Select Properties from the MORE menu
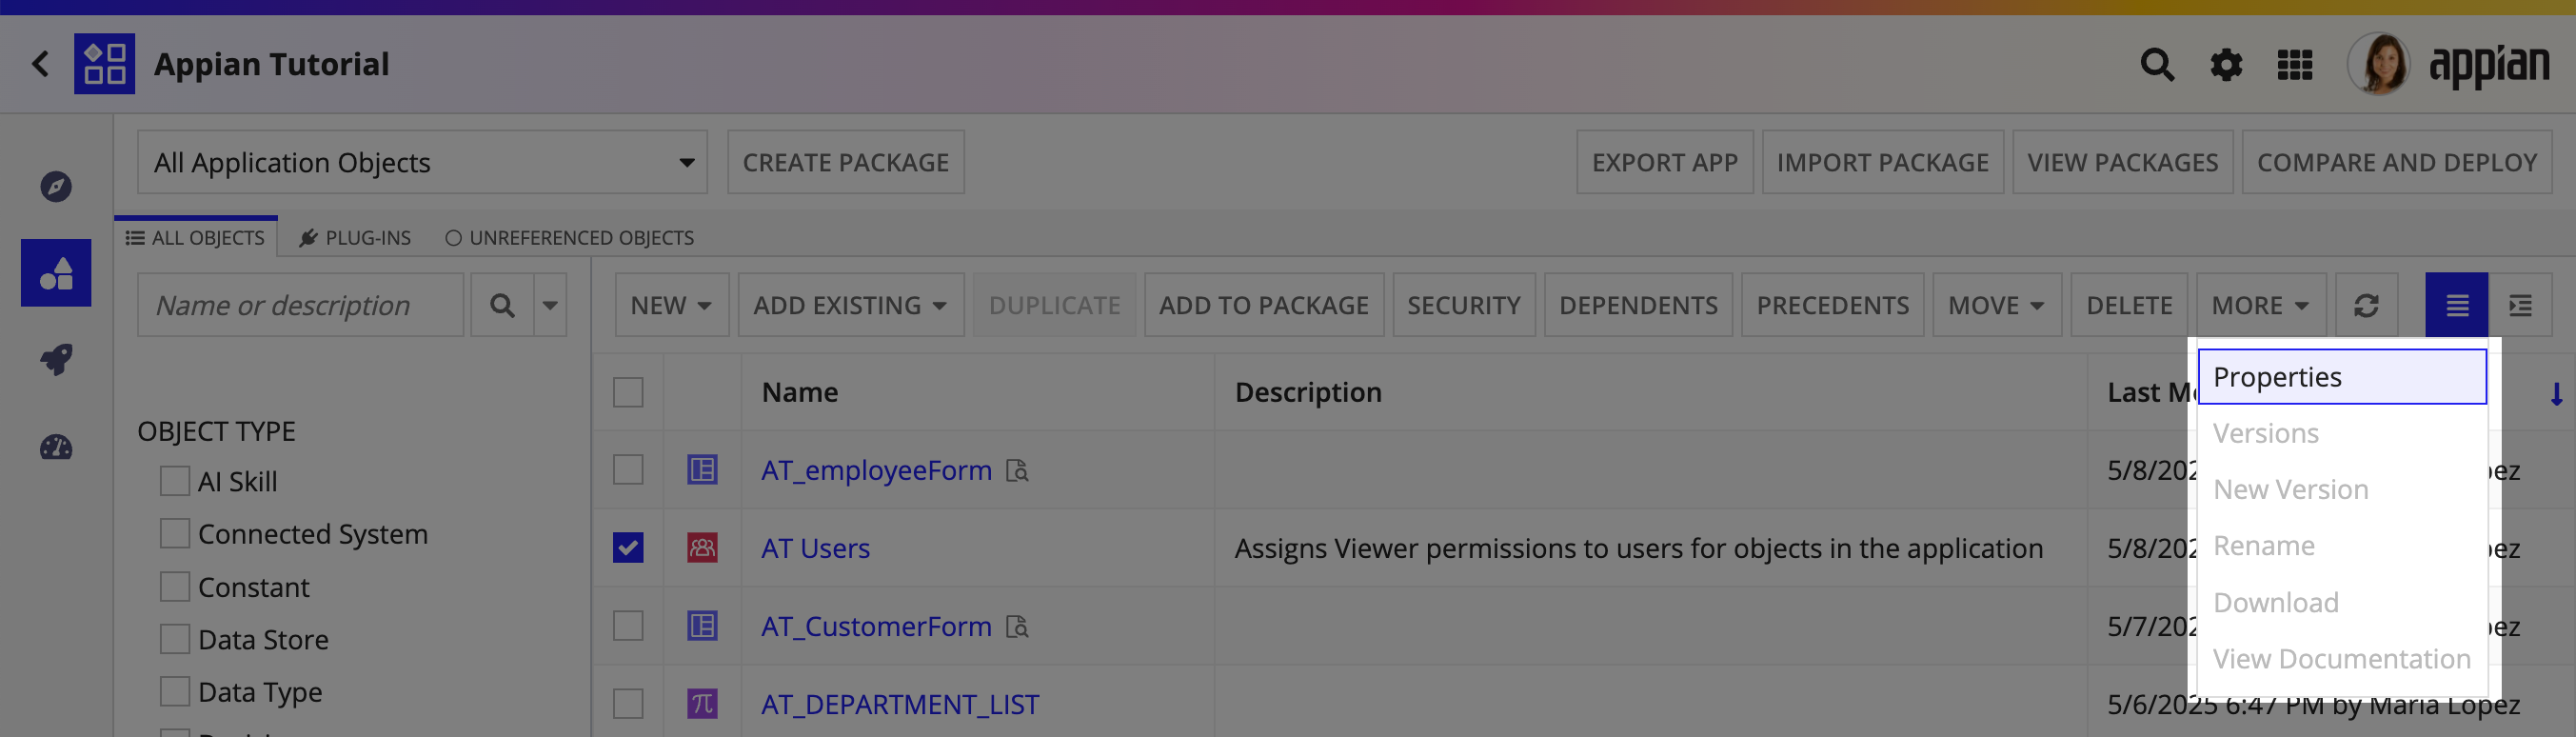2576x737 pixels. [2341, 377]
